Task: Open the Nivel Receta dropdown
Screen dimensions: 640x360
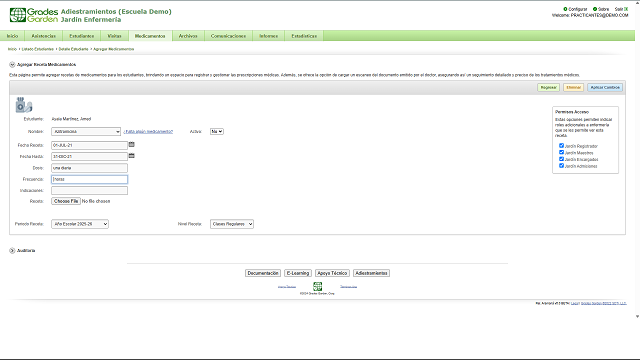Action: coord(231,224)
